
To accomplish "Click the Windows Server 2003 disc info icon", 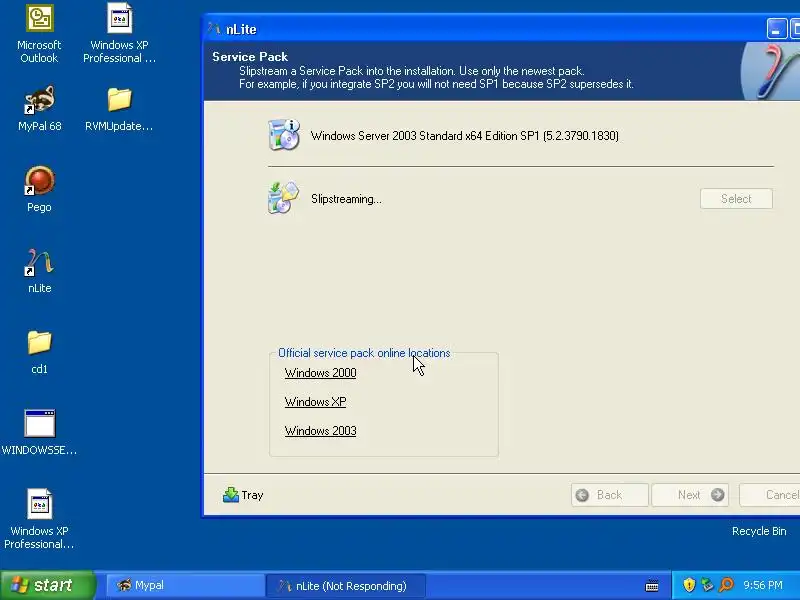I will 284,135.
